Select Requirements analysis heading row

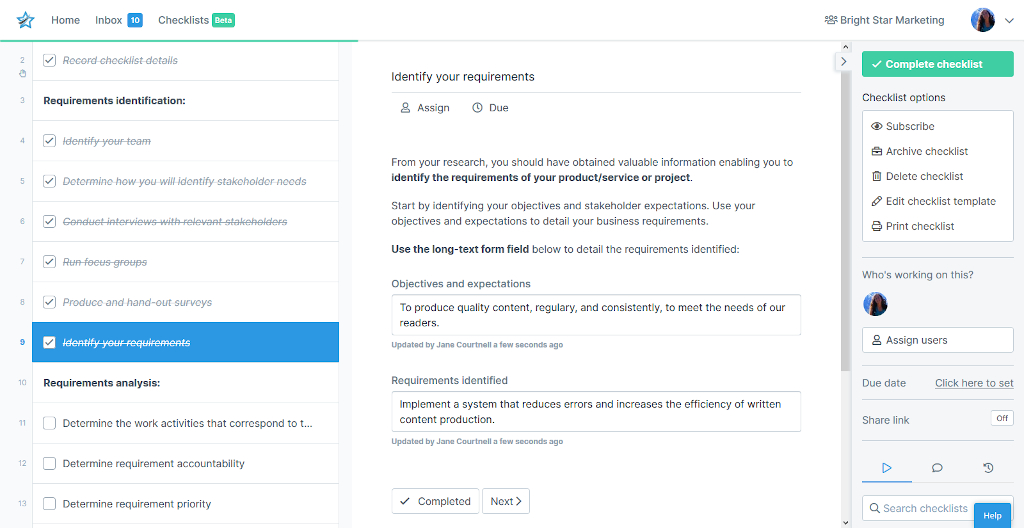[x=185, y=383]
